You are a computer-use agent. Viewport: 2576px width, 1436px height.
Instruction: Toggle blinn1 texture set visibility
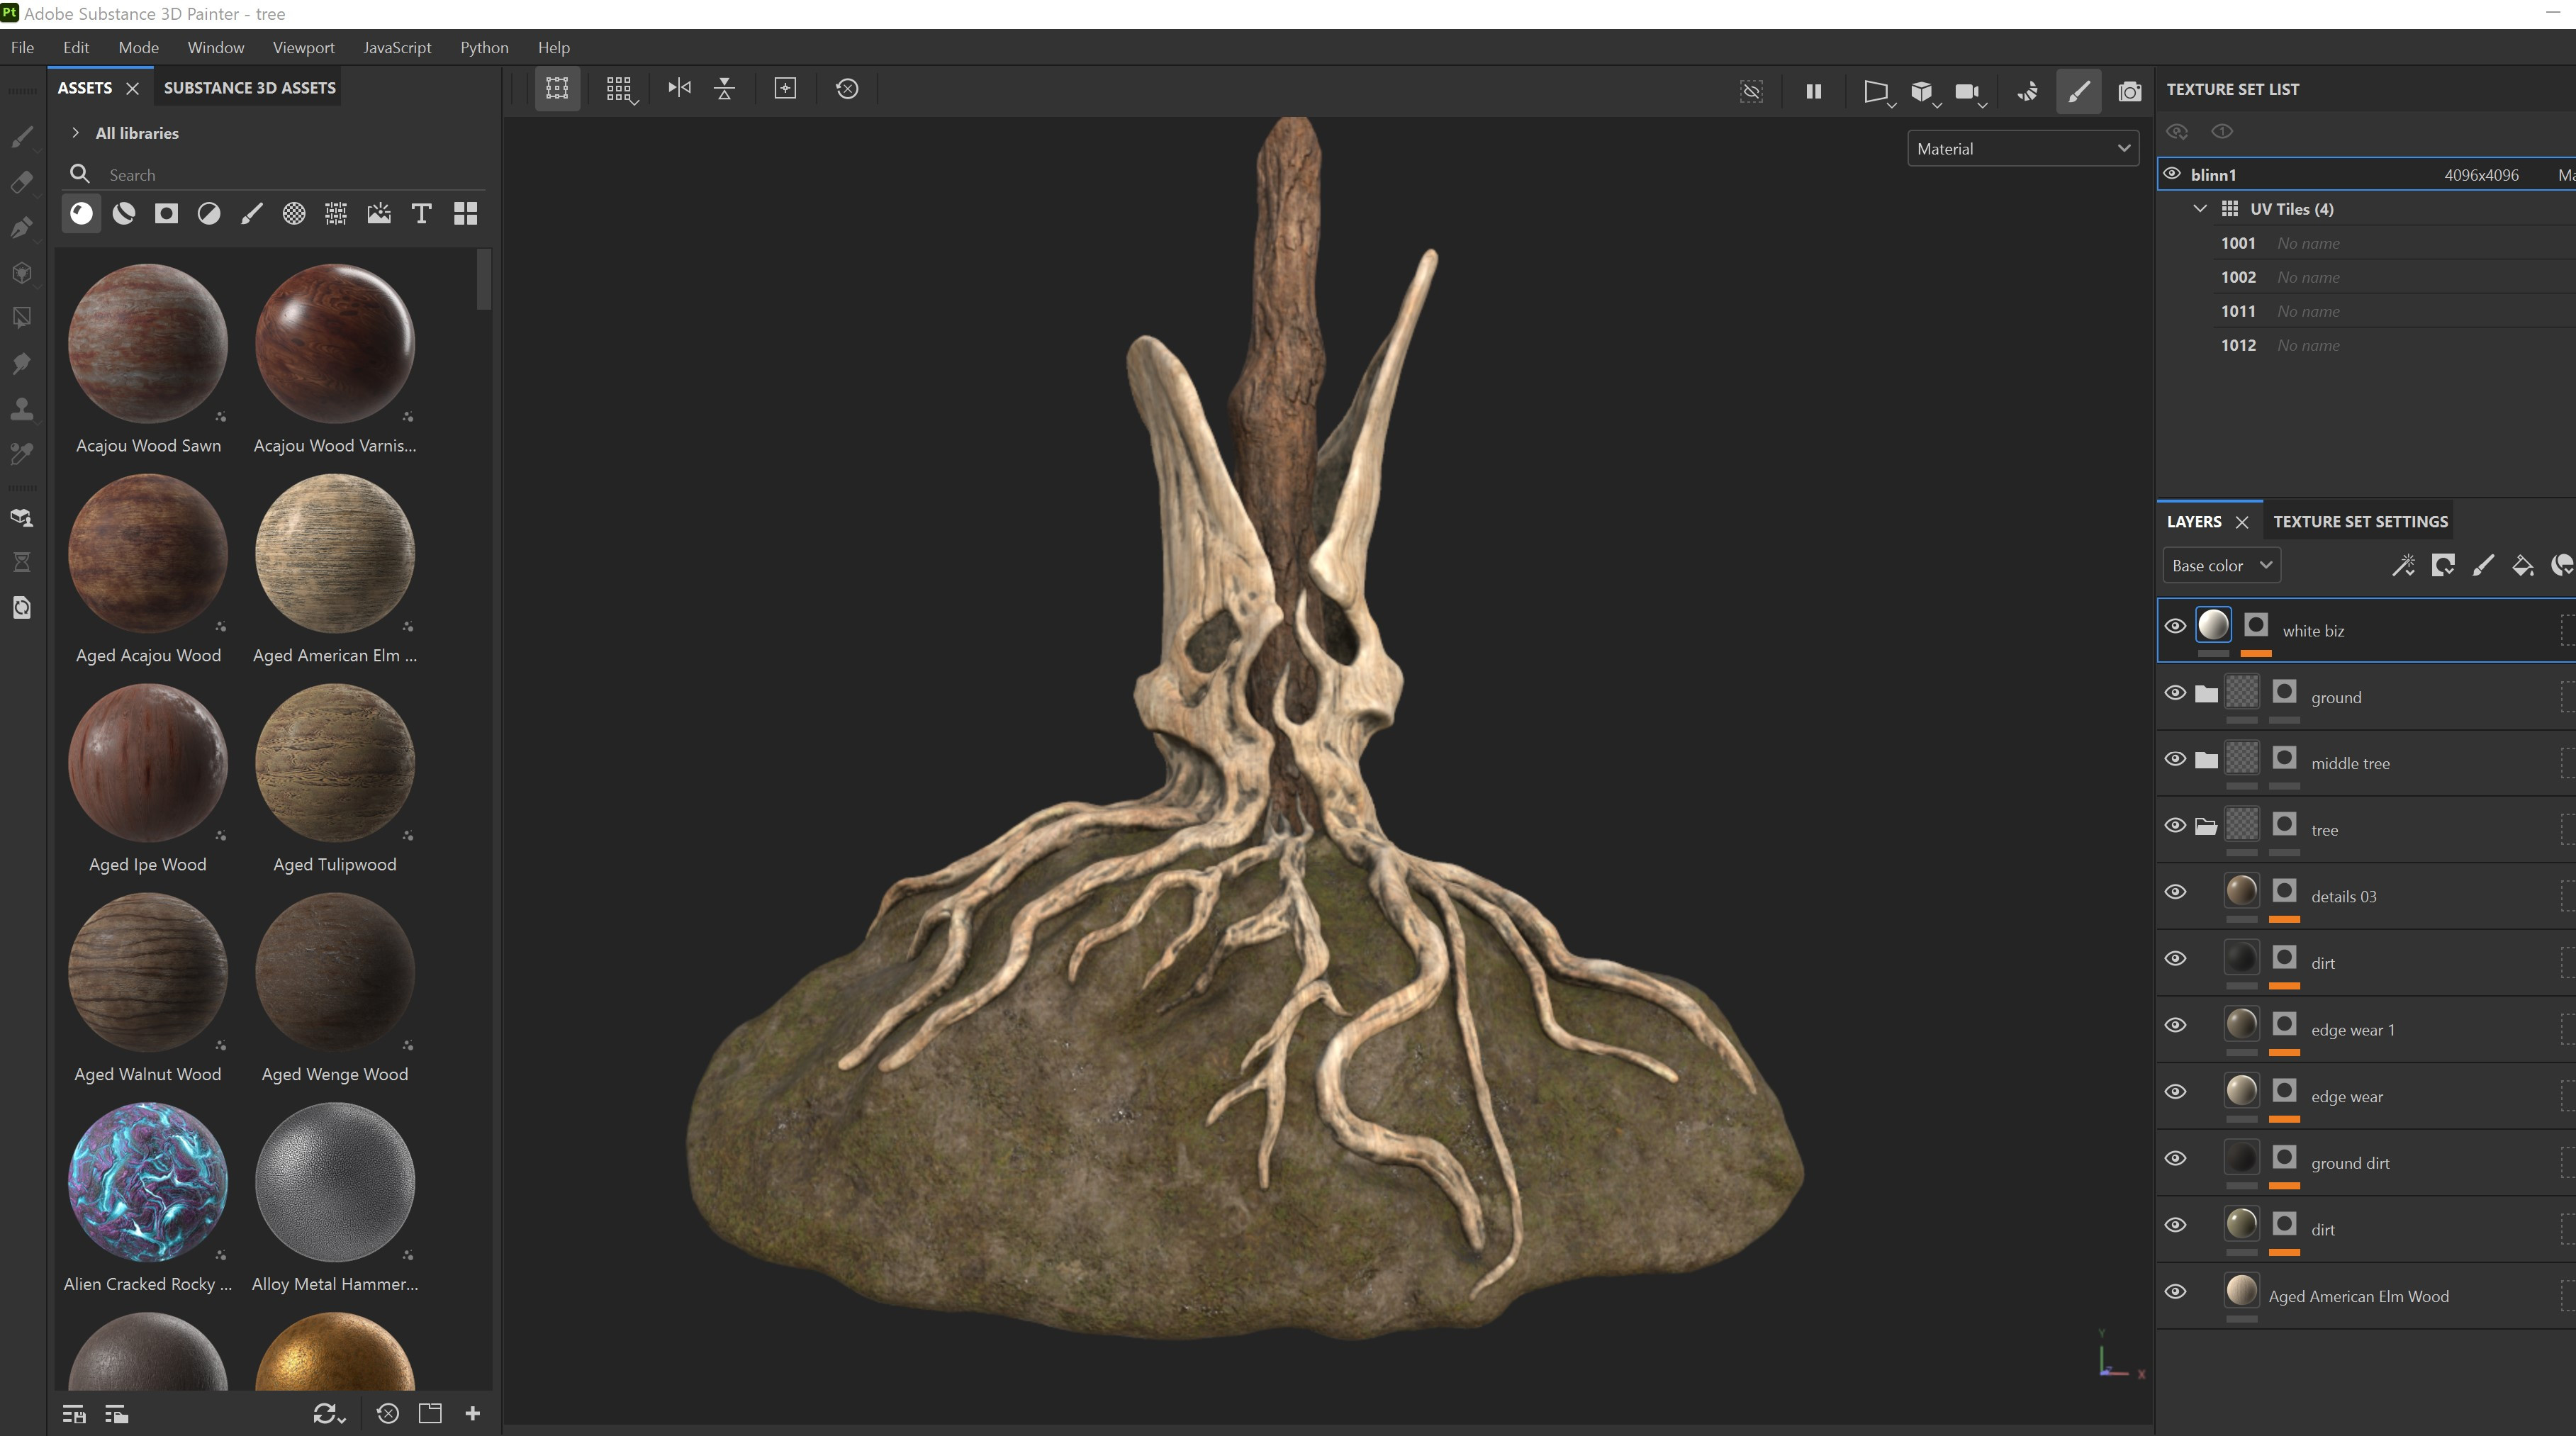click(x=2172, y=174)
